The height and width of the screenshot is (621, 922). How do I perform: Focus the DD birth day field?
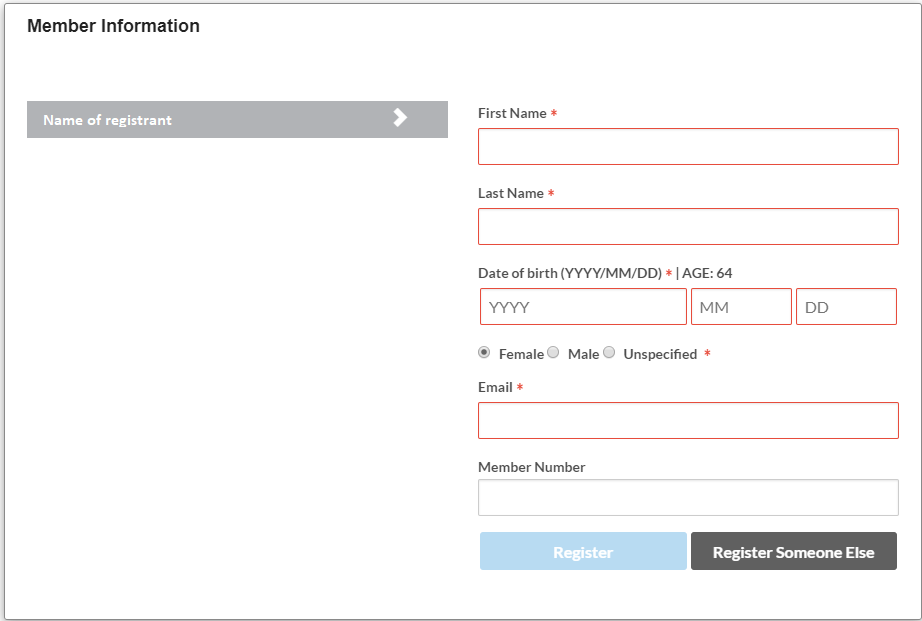tap(846, 307)
